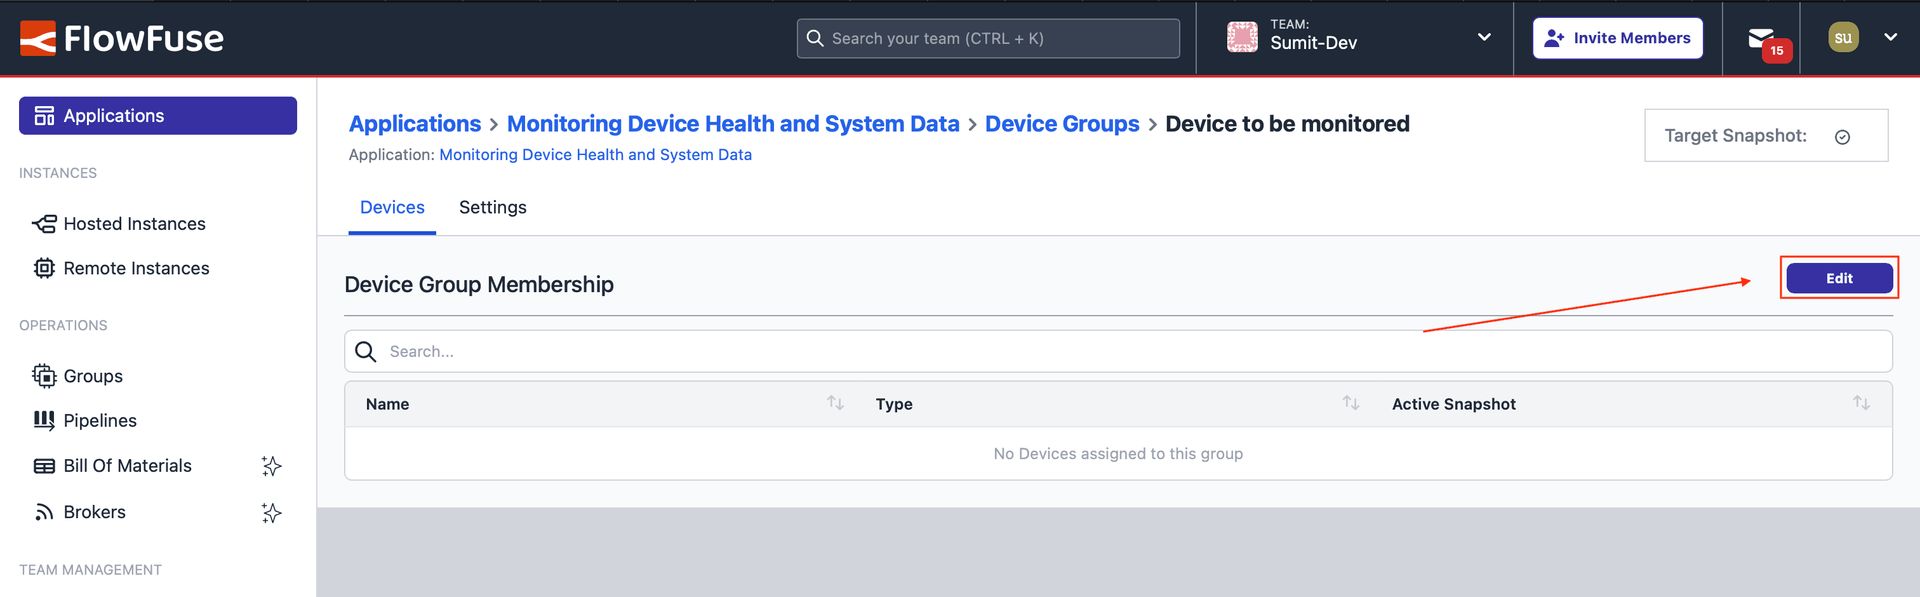Select the Devices tab
Viewport: 1920px width, 597px height.
tap(392, 207)
